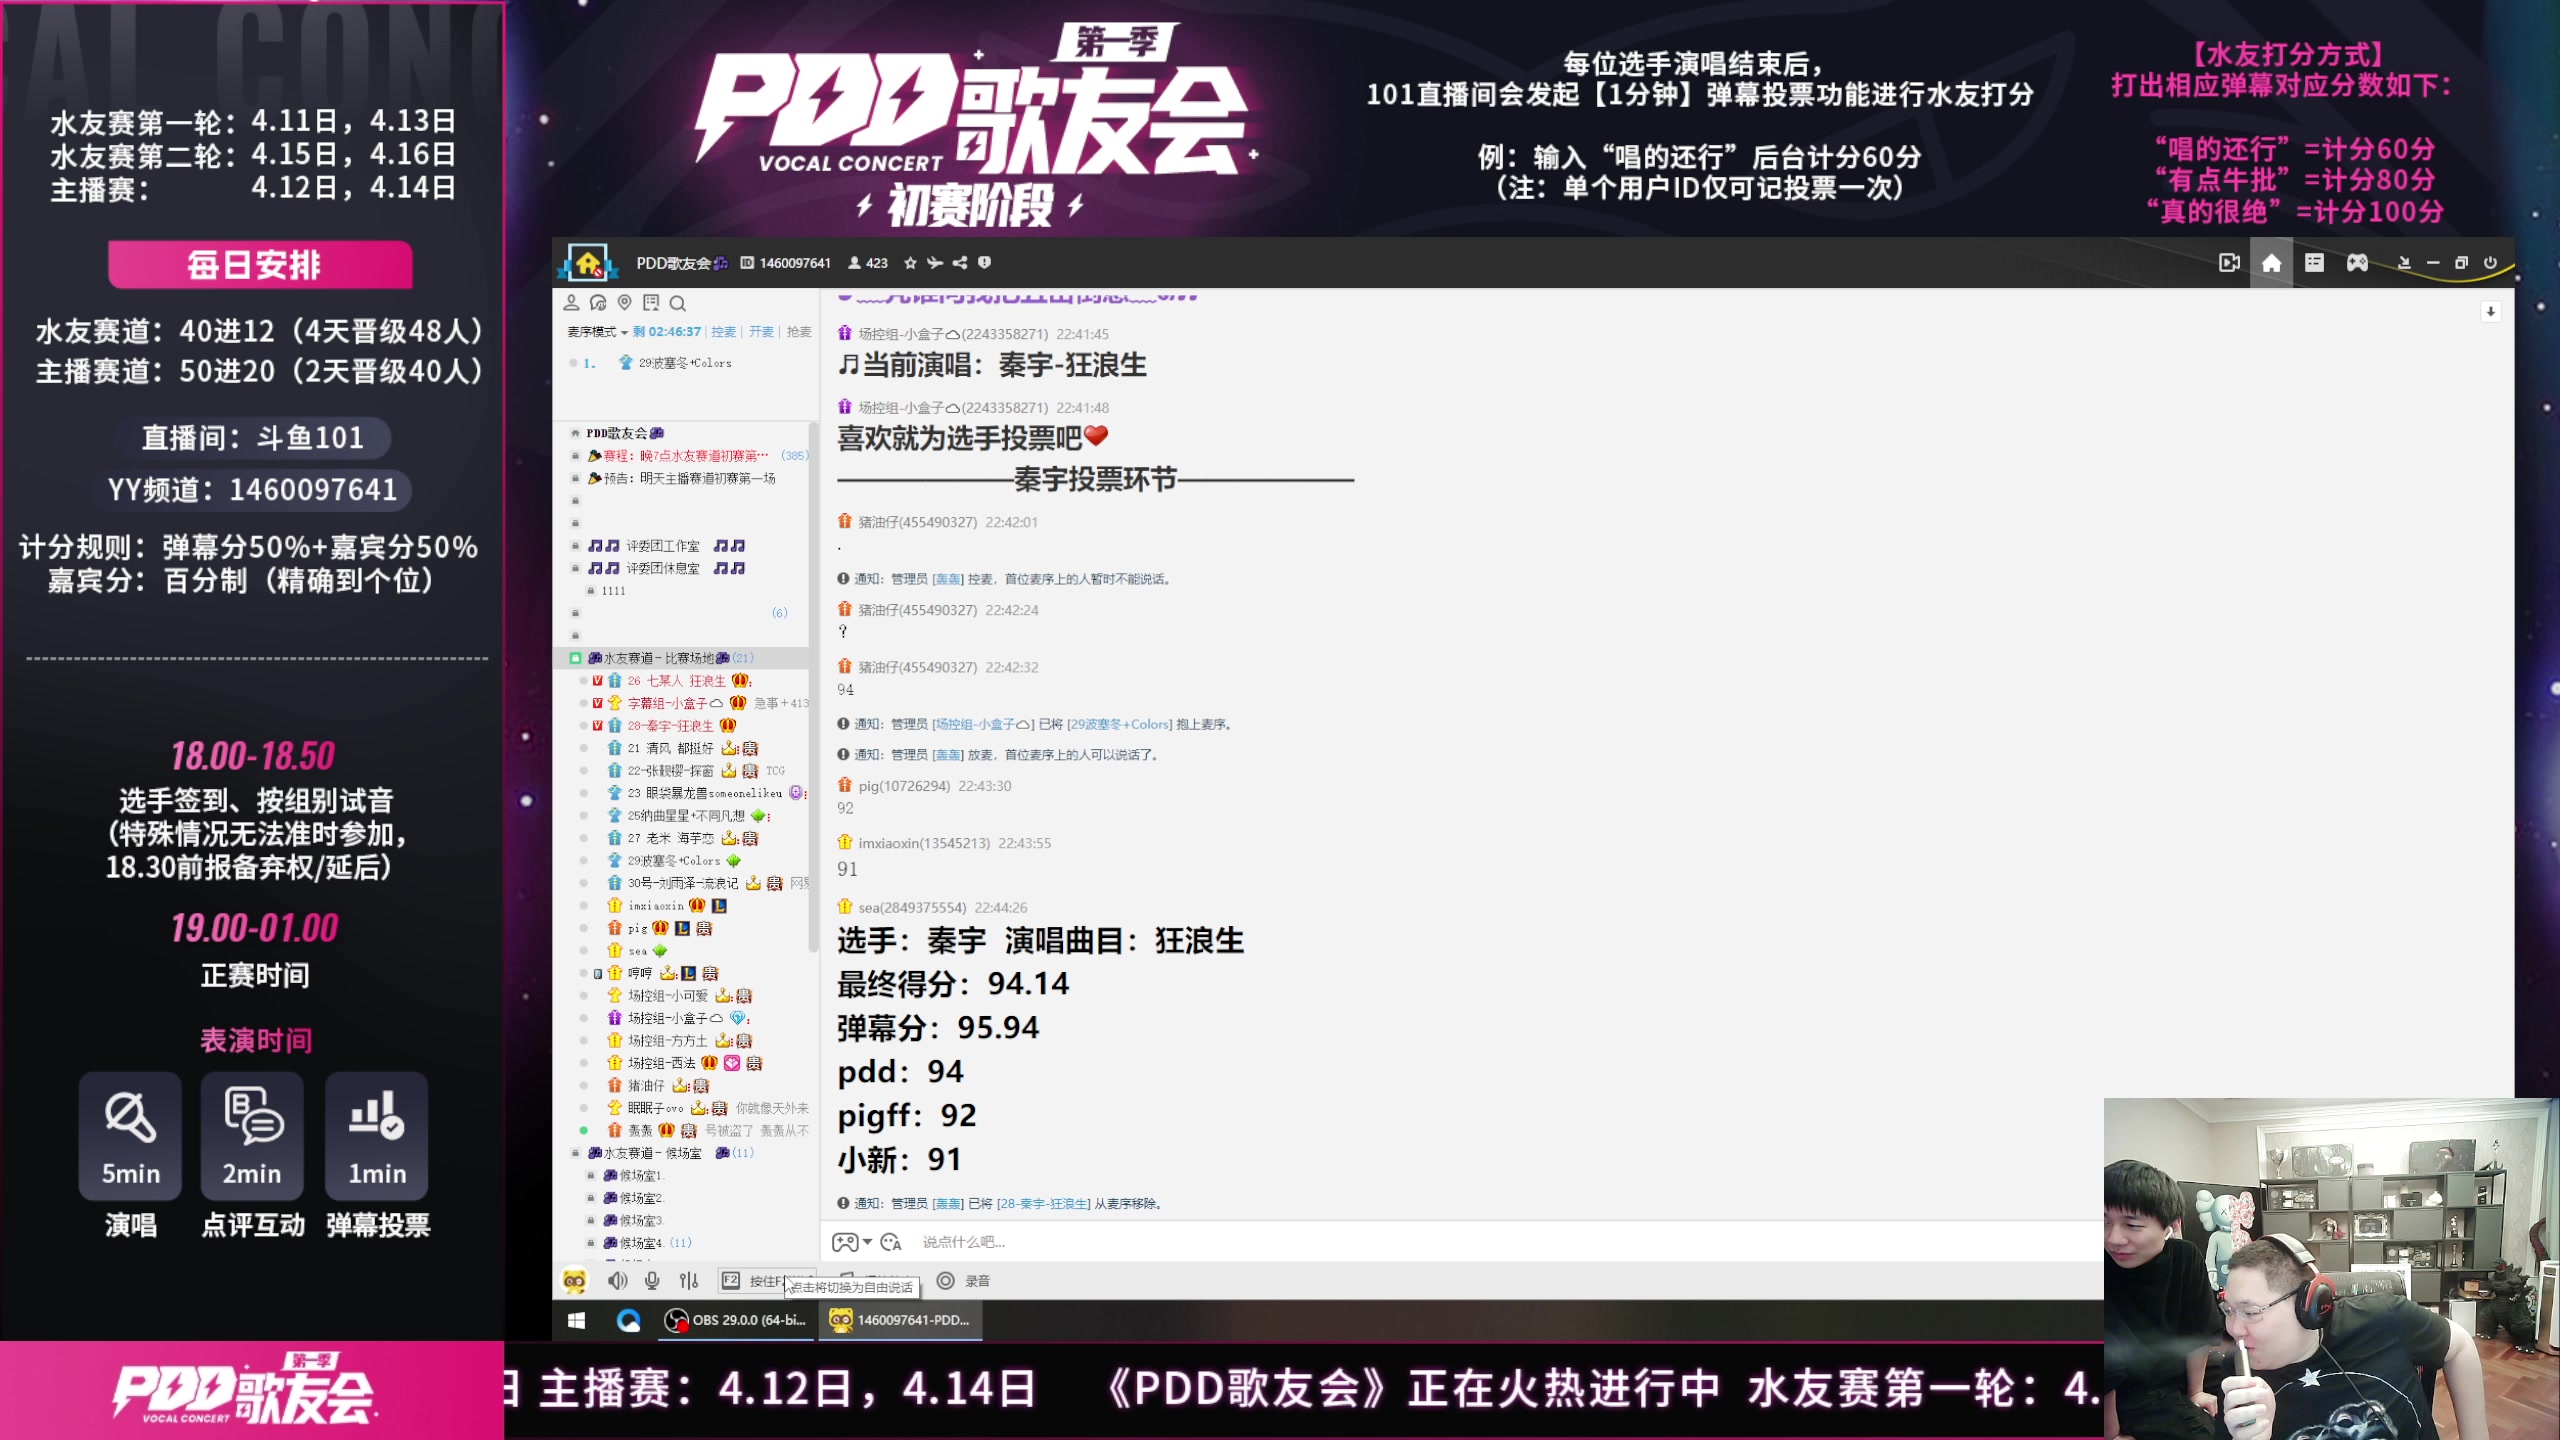Open the search icon above the mic queue

pos(678,303)
